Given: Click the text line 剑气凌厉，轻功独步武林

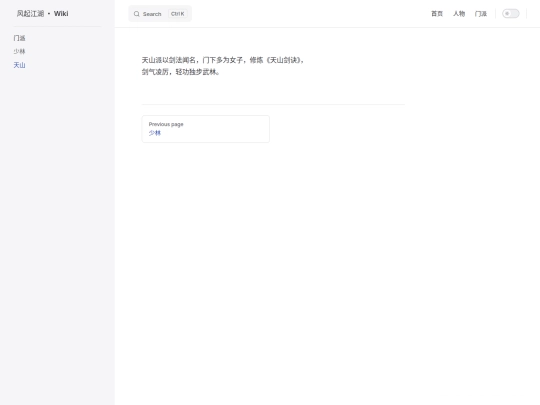Looking at the screenshot, I should tap(181, 72).
